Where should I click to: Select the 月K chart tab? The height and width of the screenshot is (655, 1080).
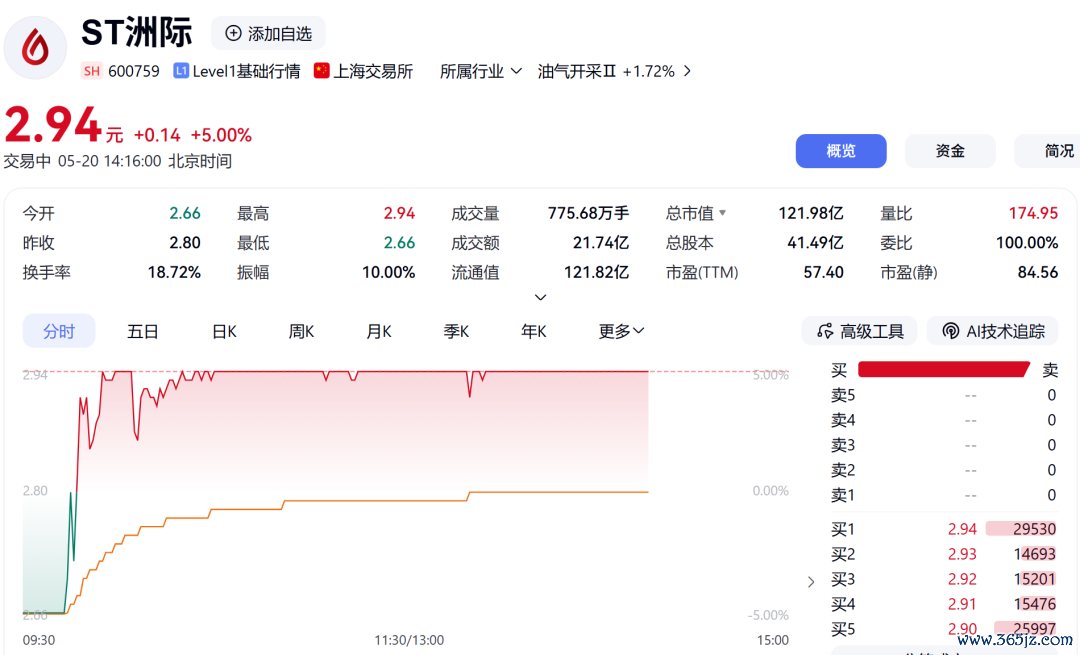[378, 331]
